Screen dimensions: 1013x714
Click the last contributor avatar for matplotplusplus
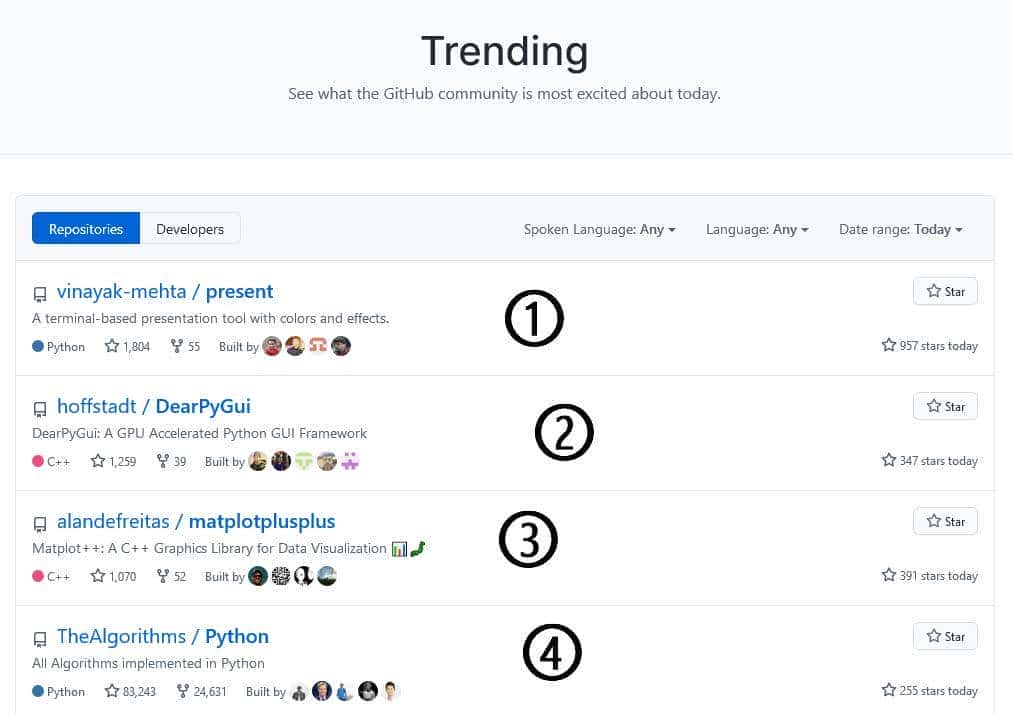point(327,576)
